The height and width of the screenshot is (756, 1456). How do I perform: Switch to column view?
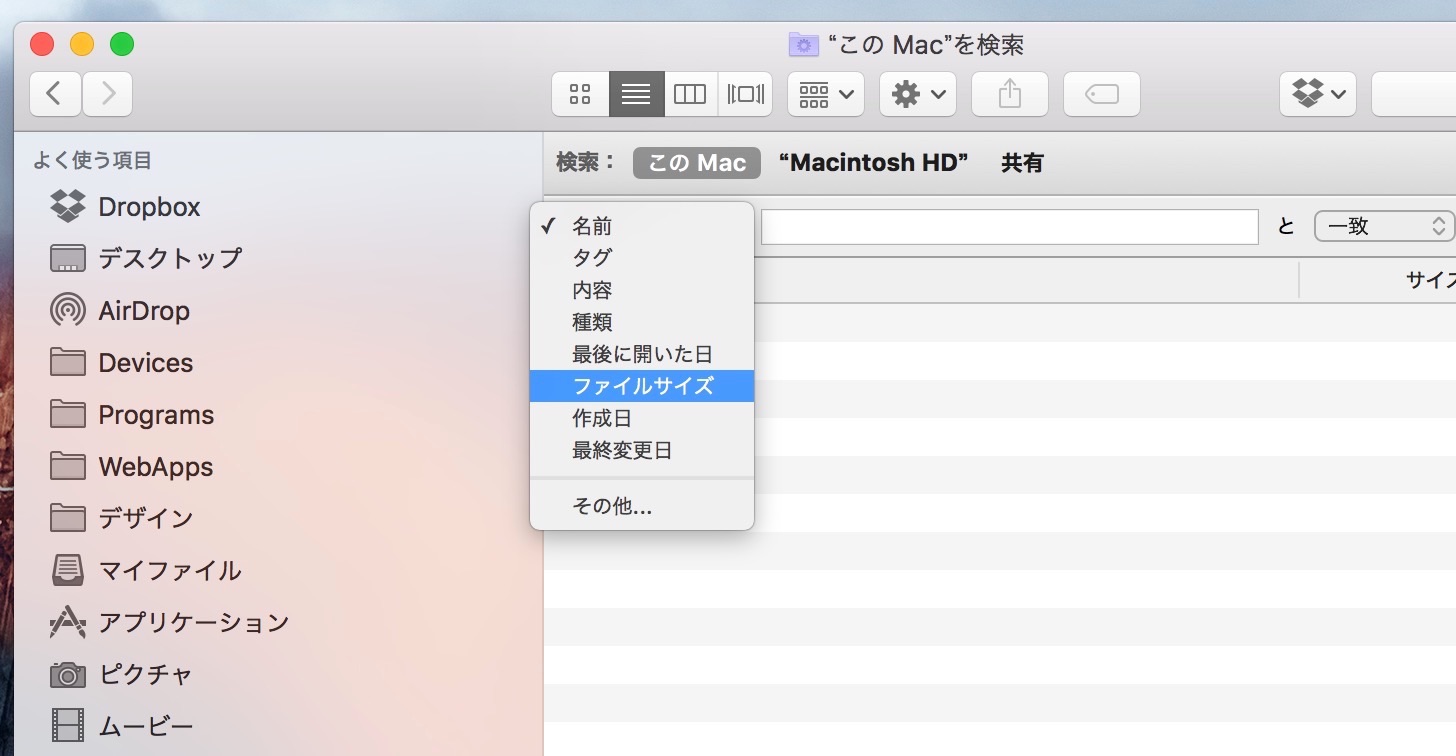690,95
